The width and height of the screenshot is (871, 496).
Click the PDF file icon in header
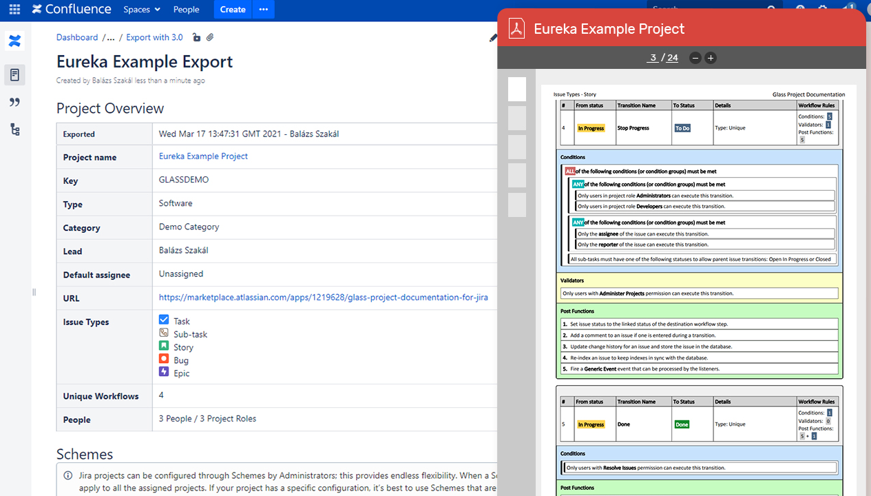pos(517,29)
